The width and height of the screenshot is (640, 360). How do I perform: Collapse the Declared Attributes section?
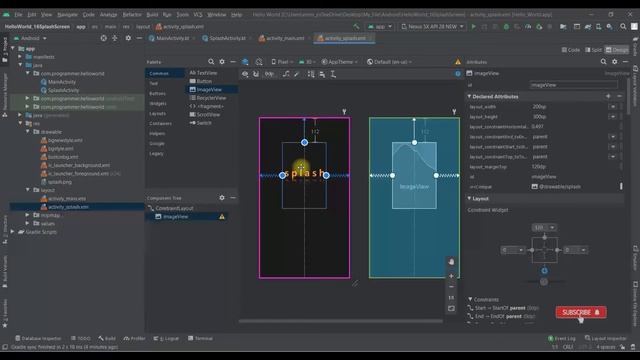click(469, 96)
